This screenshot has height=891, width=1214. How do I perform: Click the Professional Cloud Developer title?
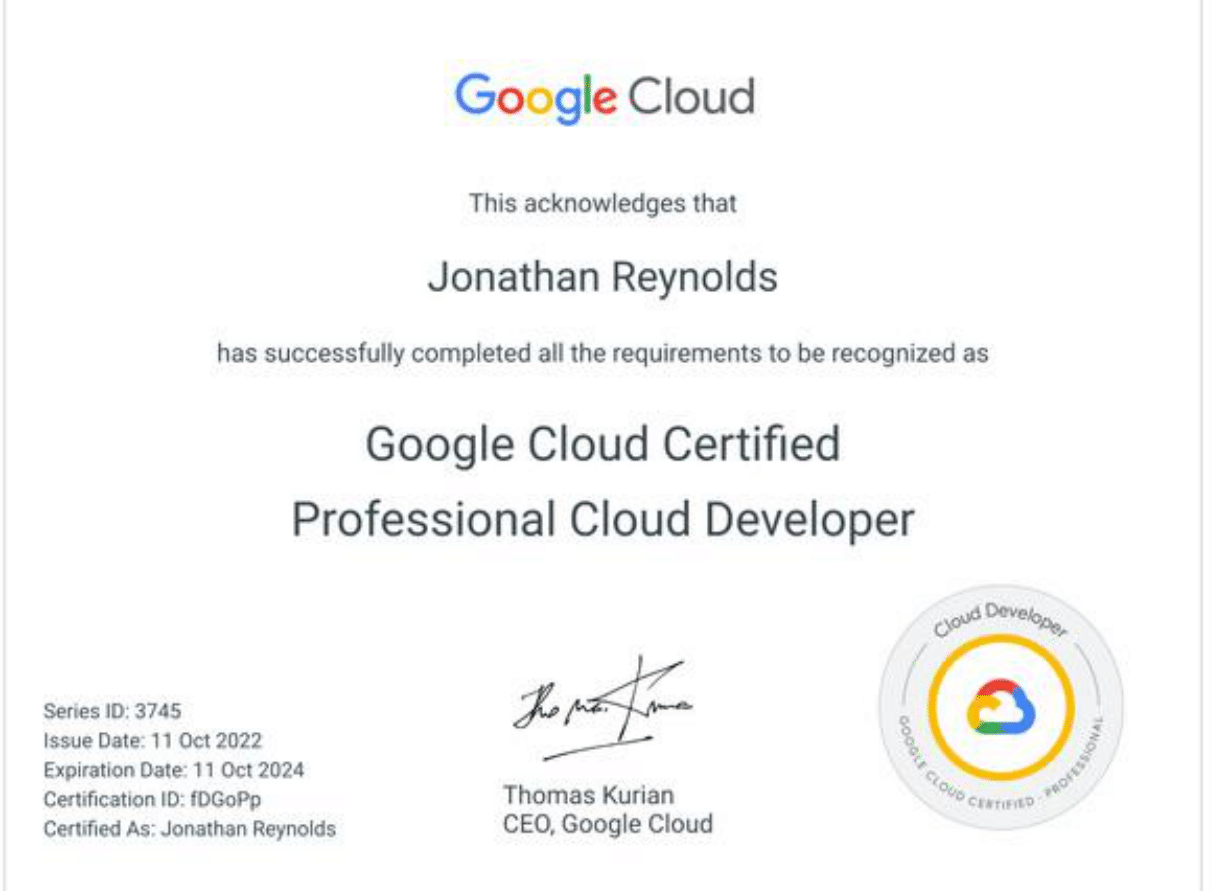pos(603,519)
